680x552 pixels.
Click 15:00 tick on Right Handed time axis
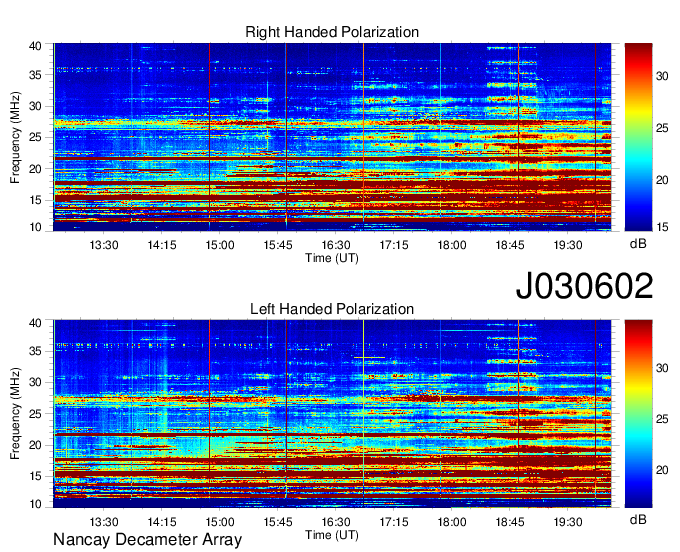pyautogui.click(x=220, y=245)
